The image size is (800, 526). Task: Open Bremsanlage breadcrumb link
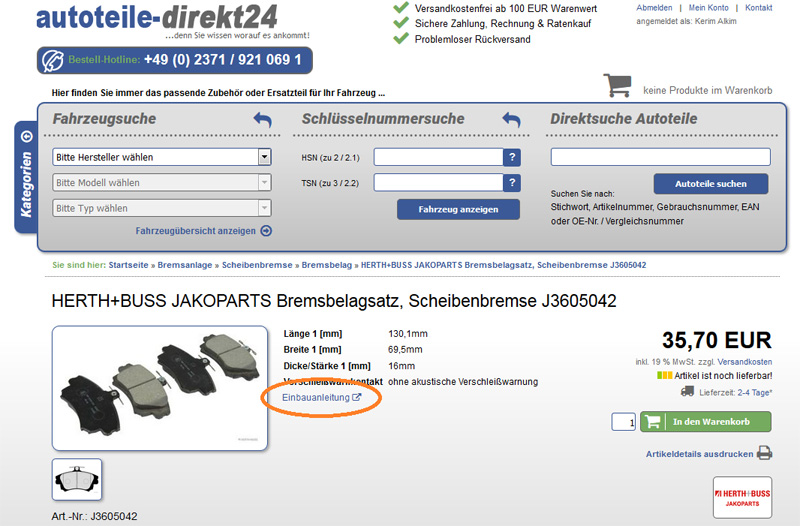click(185, 265)
